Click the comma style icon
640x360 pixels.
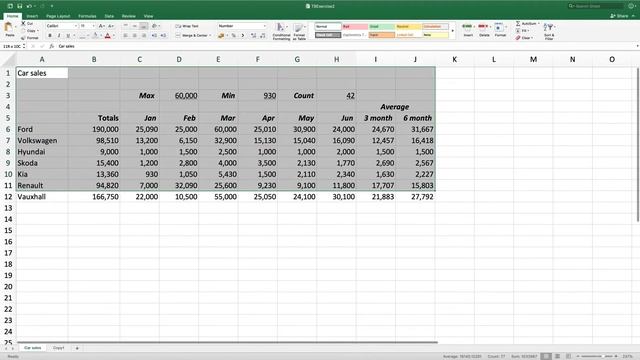pyautogui.click(x=243, y=36)
